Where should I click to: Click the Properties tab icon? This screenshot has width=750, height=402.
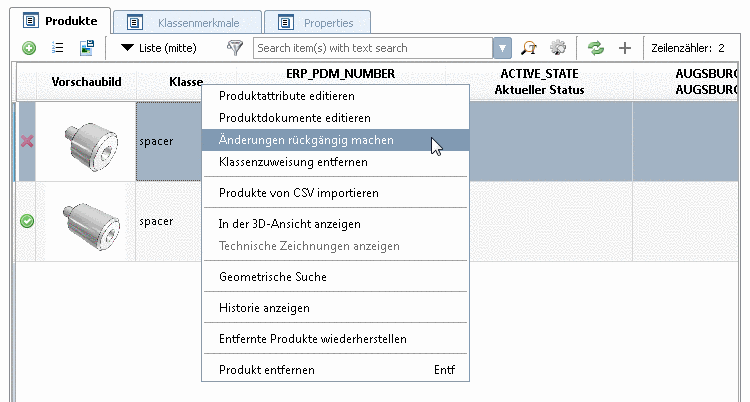(x=286, y=22)
